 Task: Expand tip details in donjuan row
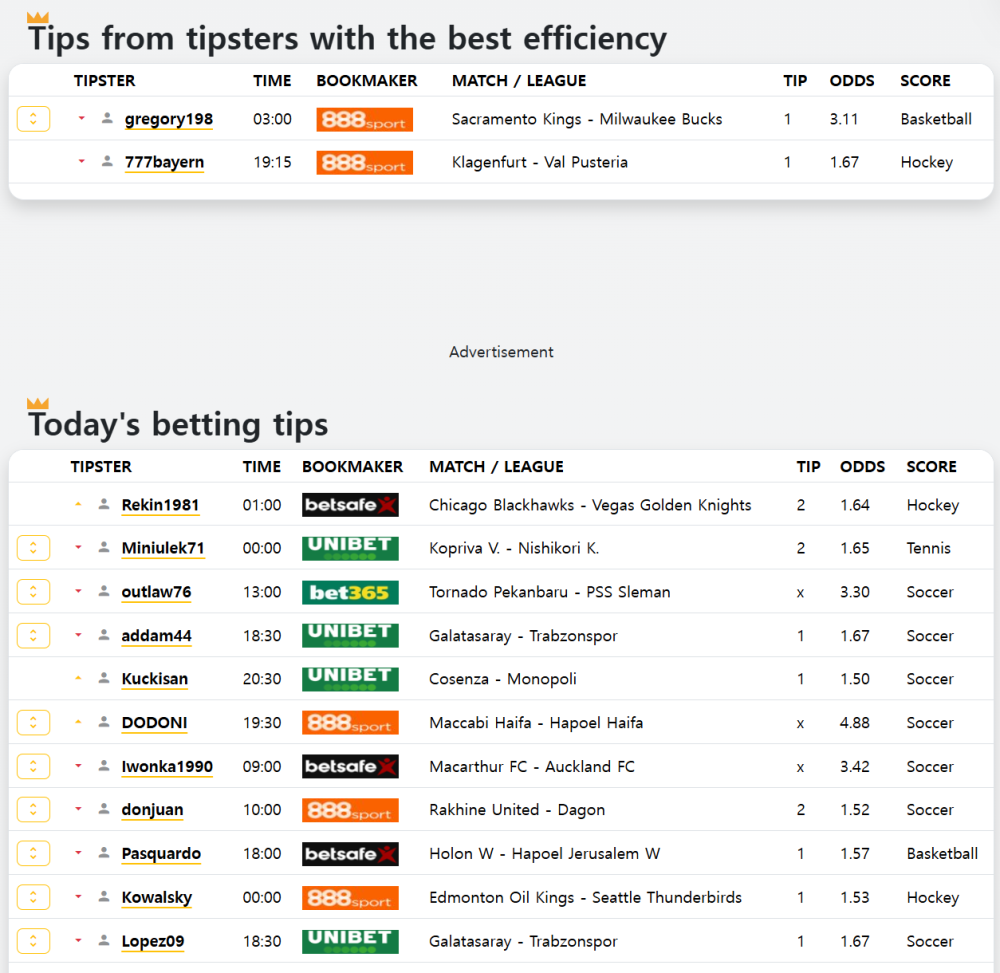[33, 810]
